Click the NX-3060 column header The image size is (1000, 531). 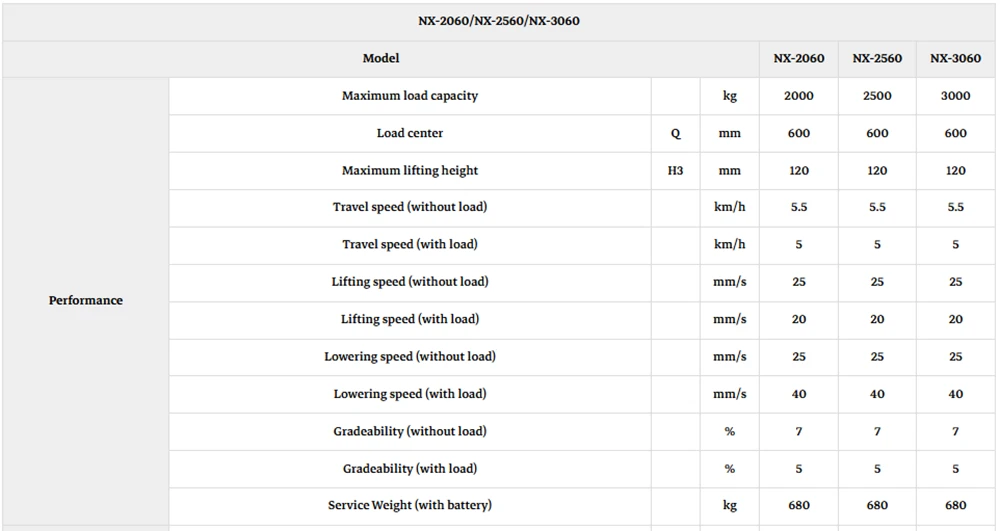pos(955,59)
